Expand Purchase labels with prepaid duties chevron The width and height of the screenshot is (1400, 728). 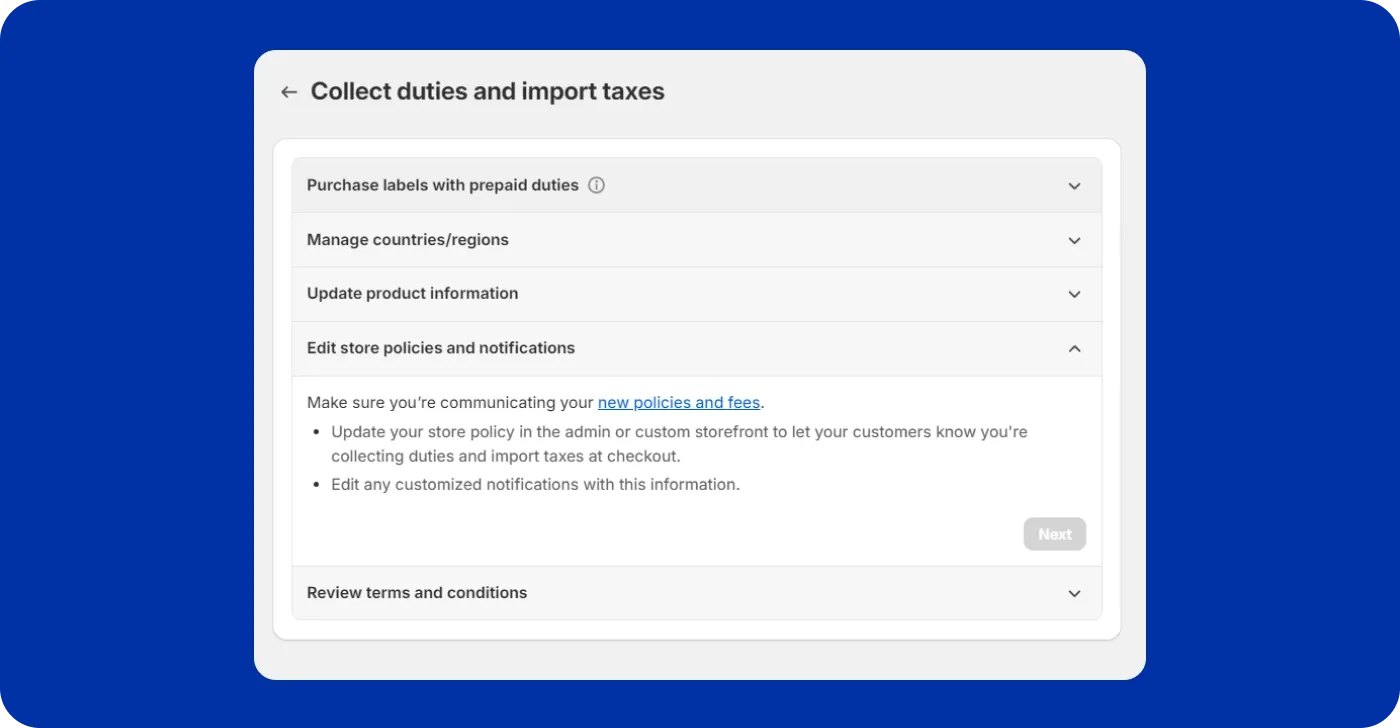[x=1074, y=186]
